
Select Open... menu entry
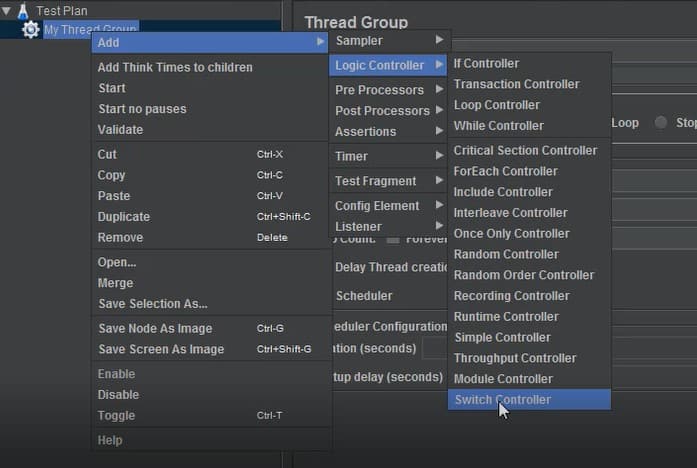pos(210,262)
